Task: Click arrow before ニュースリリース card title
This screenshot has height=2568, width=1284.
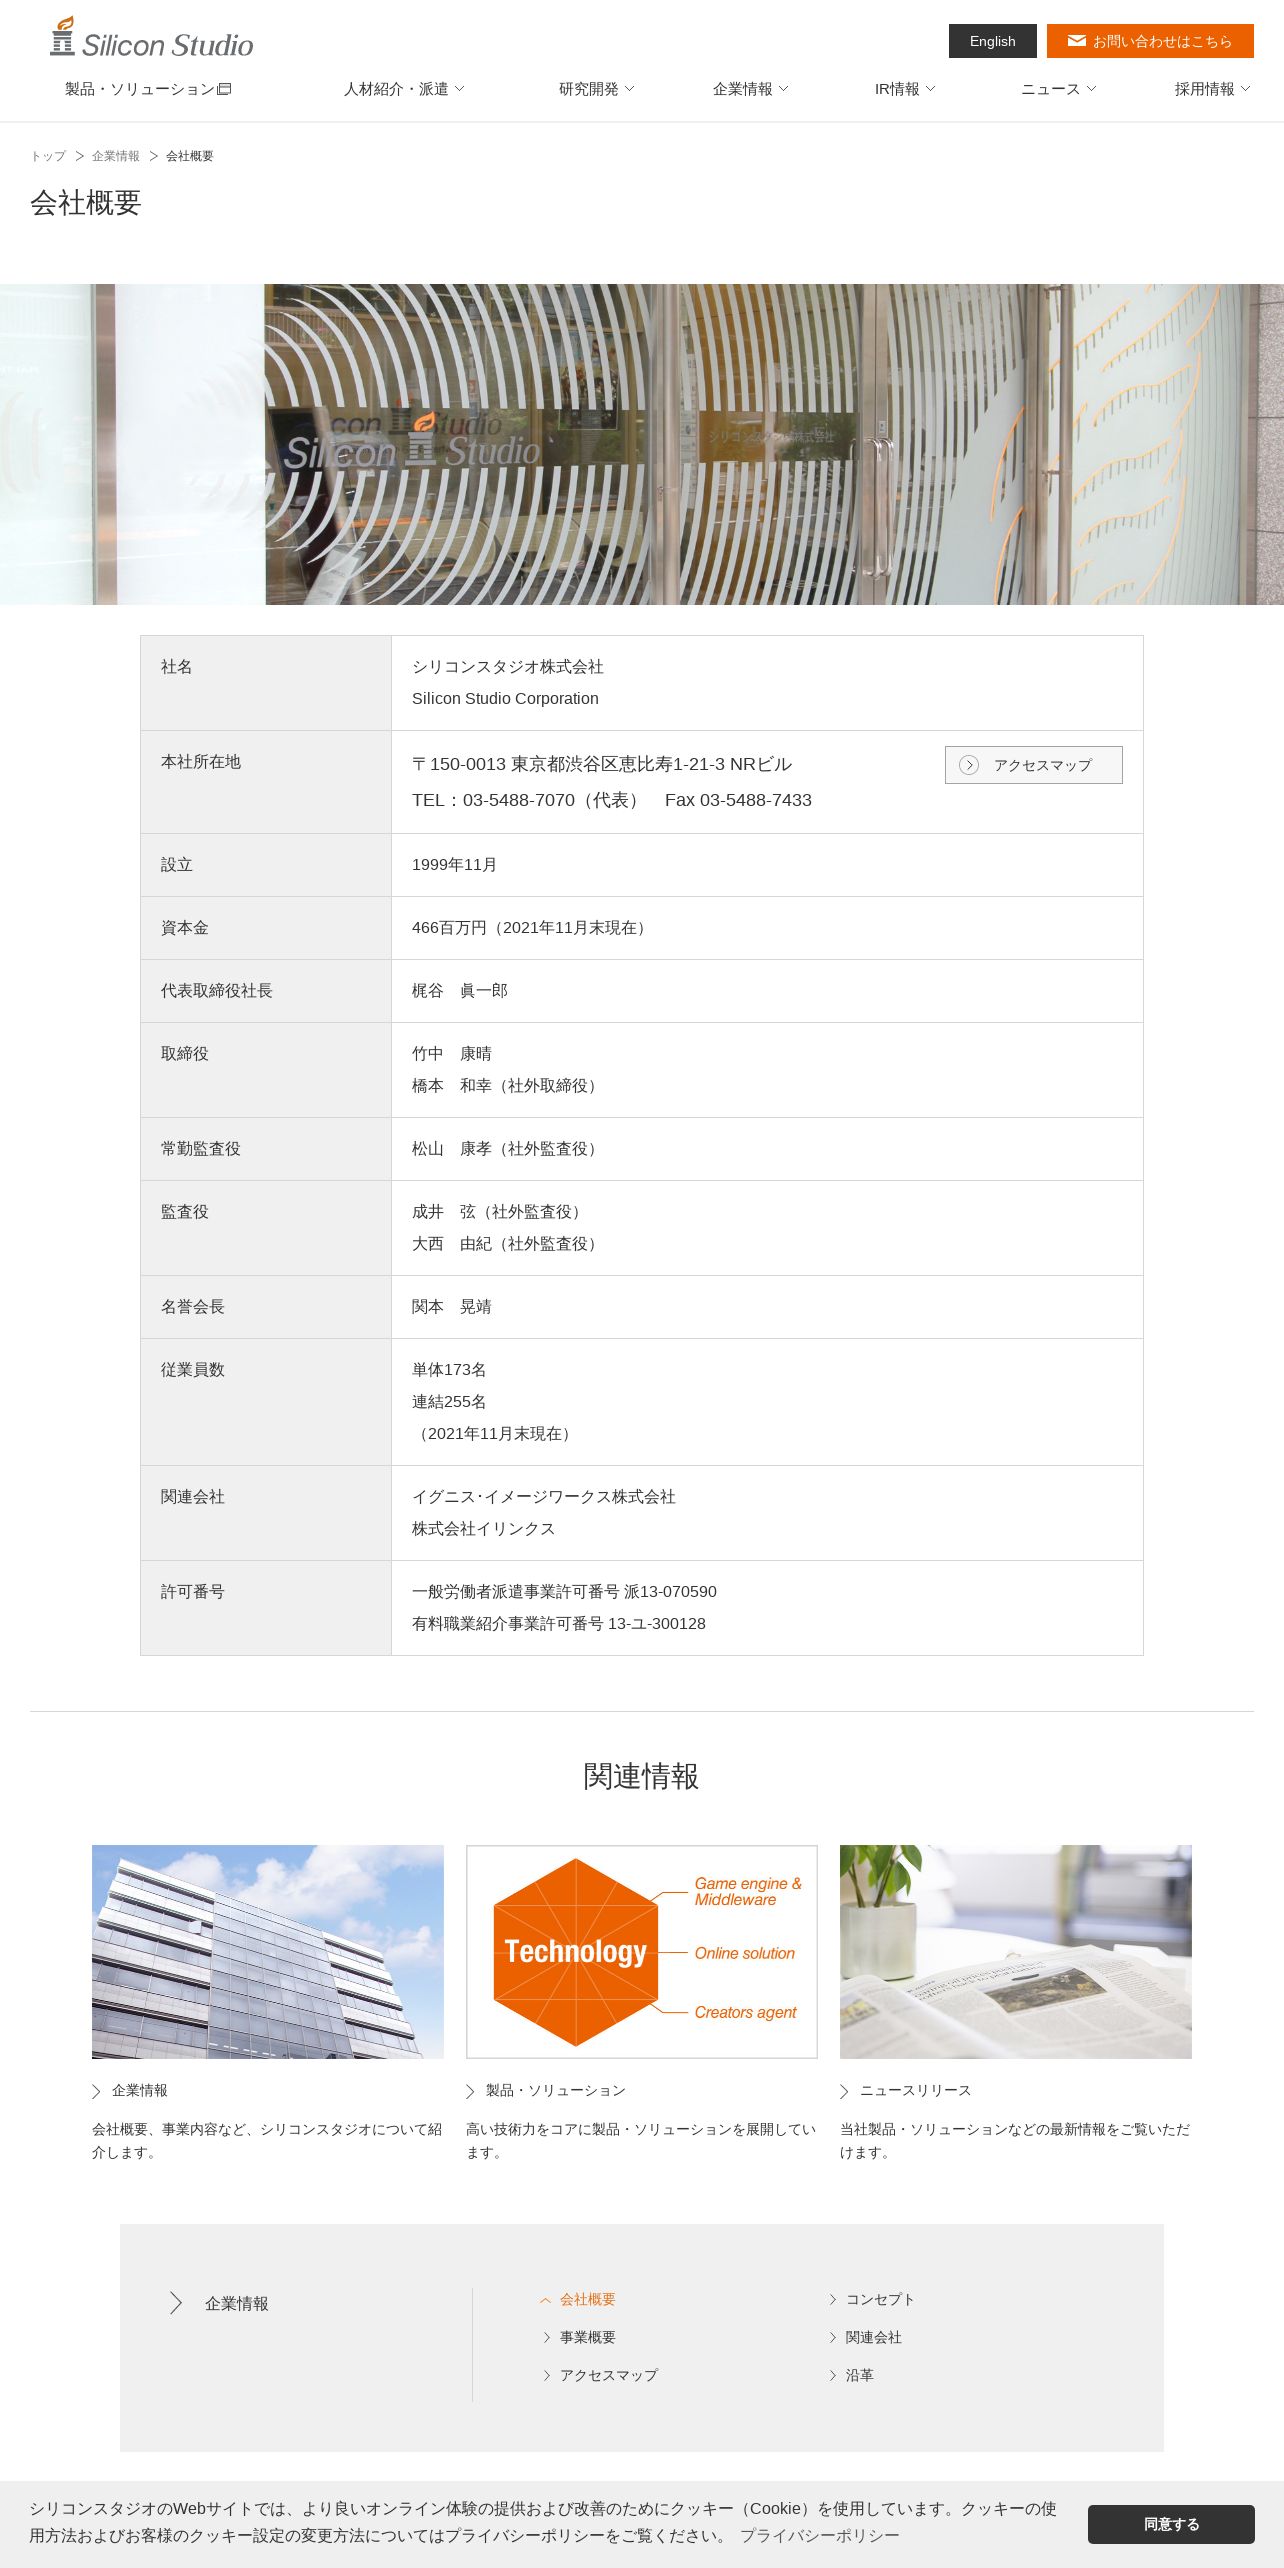Action: tap(845, 2091)
